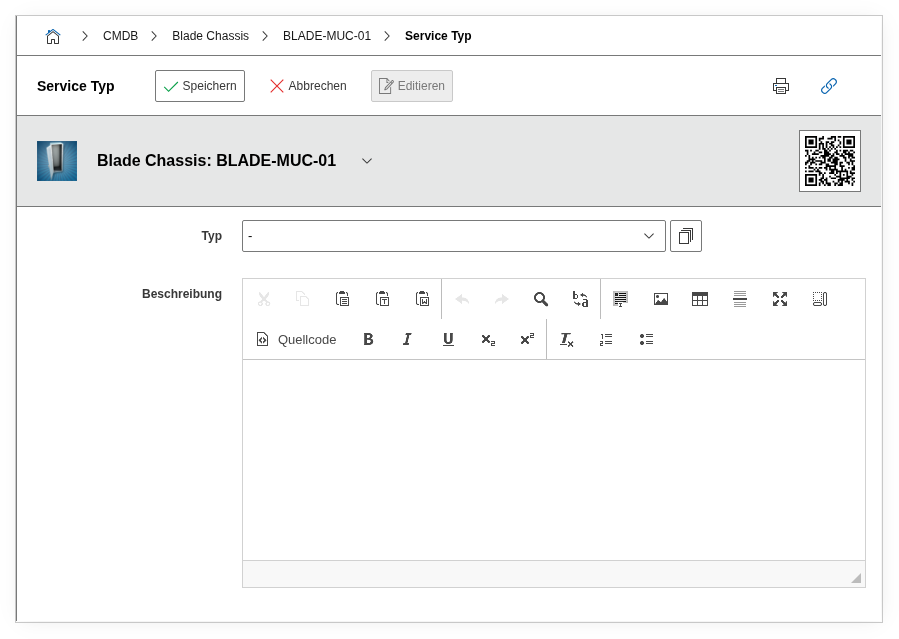Click the QR code image
Viewport: 899px width, 639px height.
point(829,160)
